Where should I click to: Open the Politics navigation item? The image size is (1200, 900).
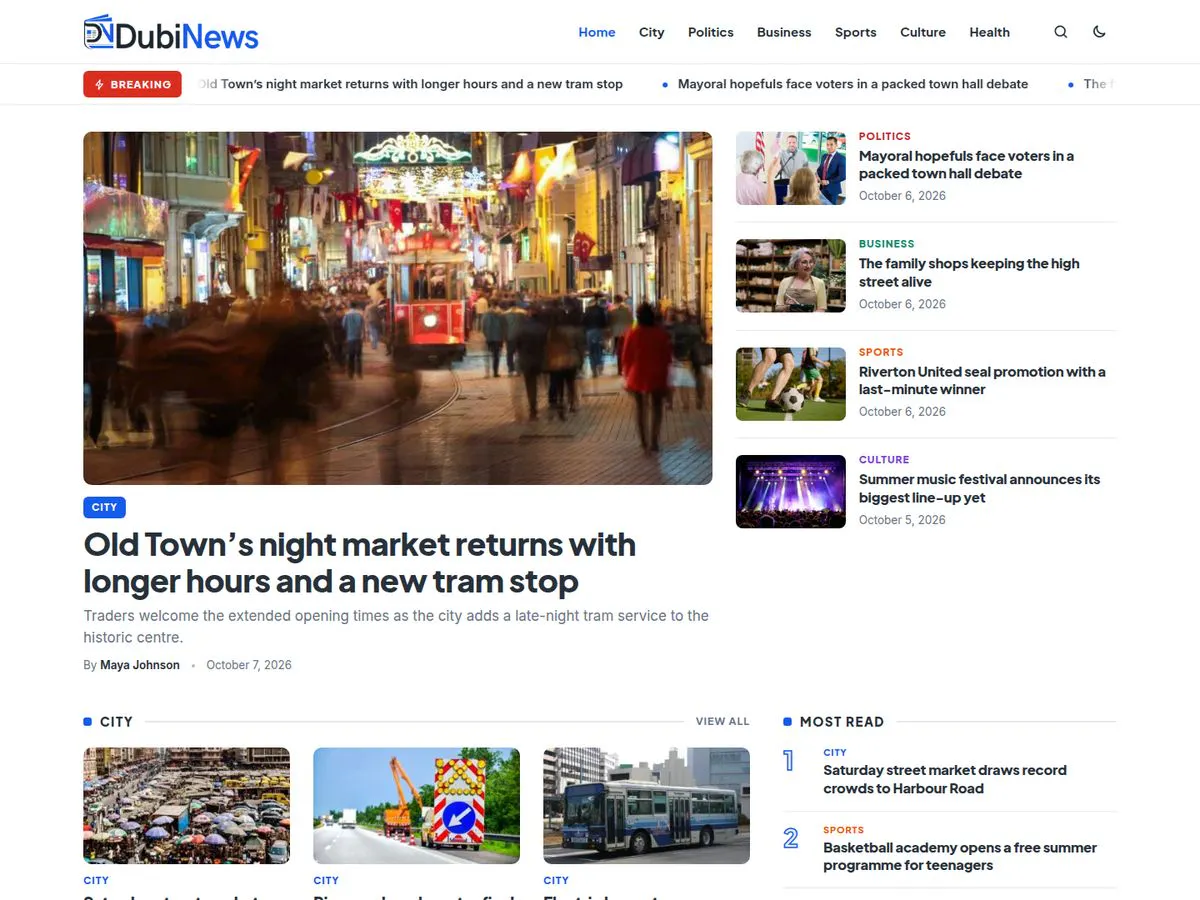coord(711,32)
